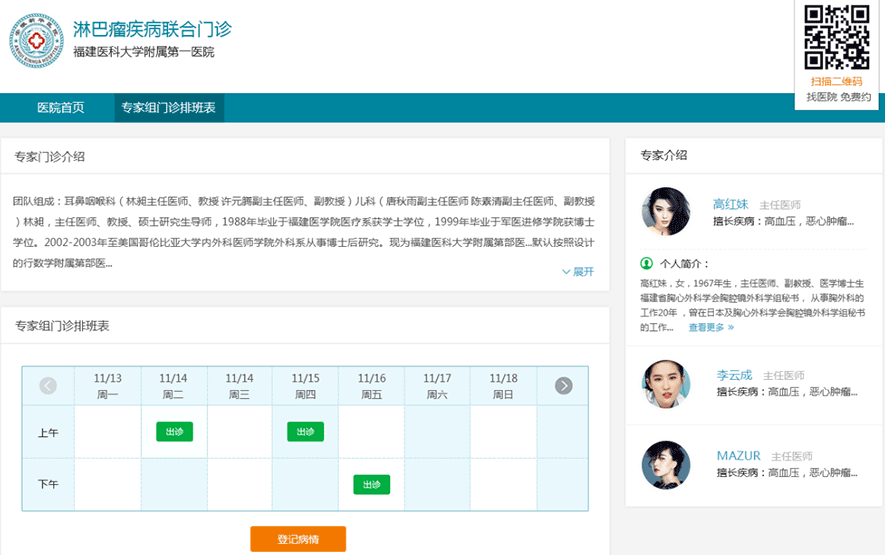Click the orange 登记病情 button

(298, 539)
